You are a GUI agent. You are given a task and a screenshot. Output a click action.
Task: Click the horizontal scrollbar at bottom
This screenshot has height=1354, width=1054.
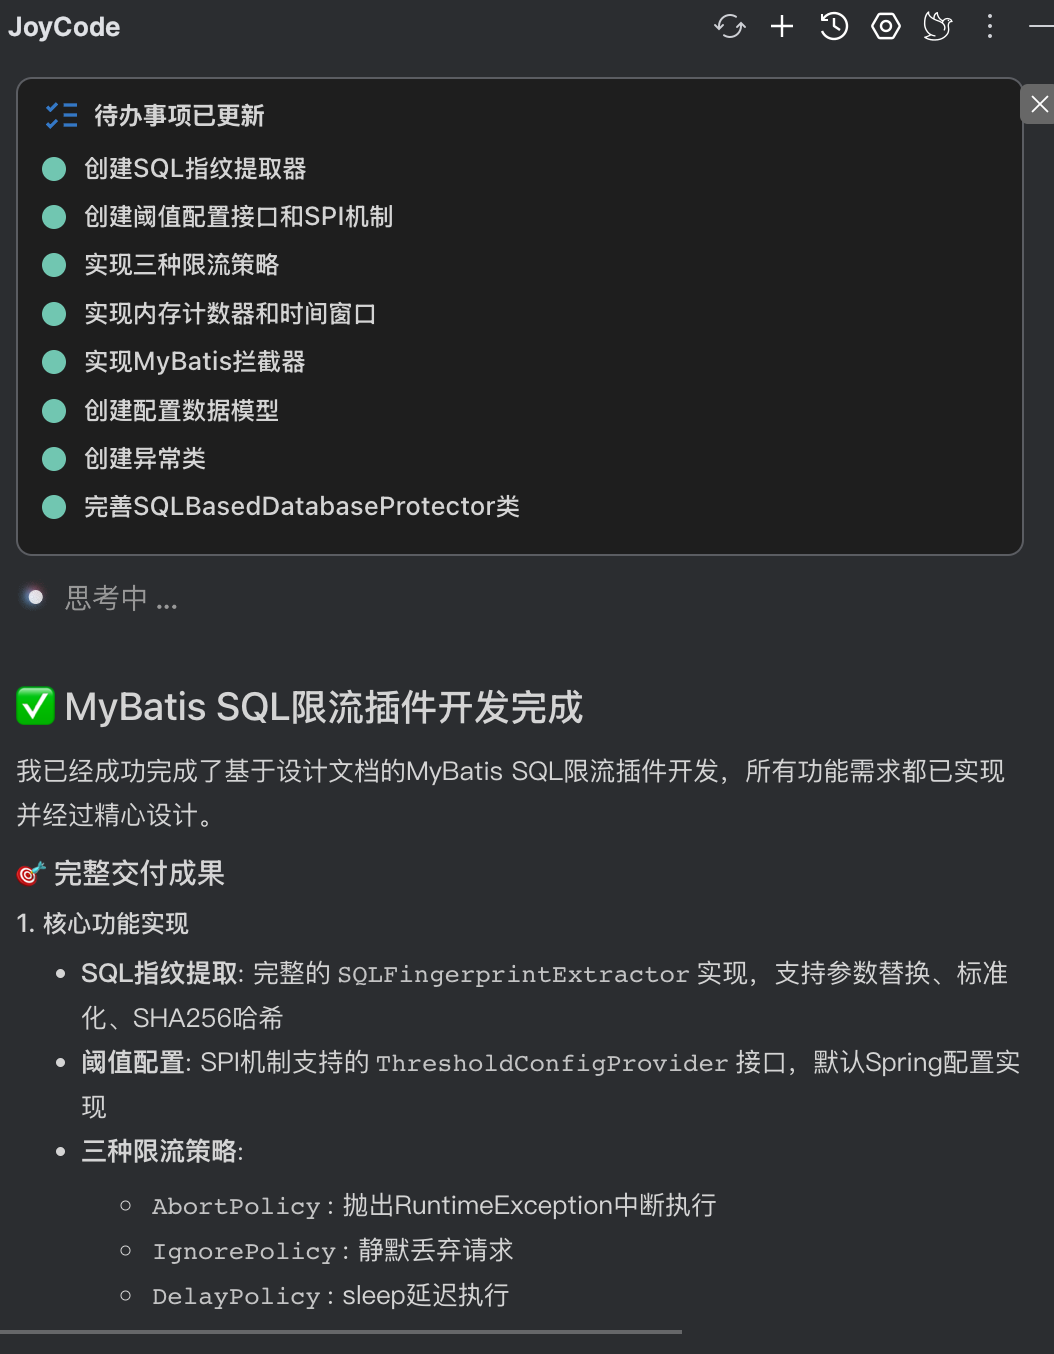340,1332
